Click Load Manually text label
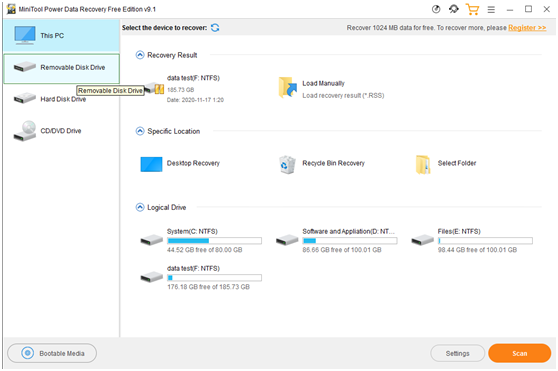The width and height of the screenshot is (558, 371). tap(323, 84)
